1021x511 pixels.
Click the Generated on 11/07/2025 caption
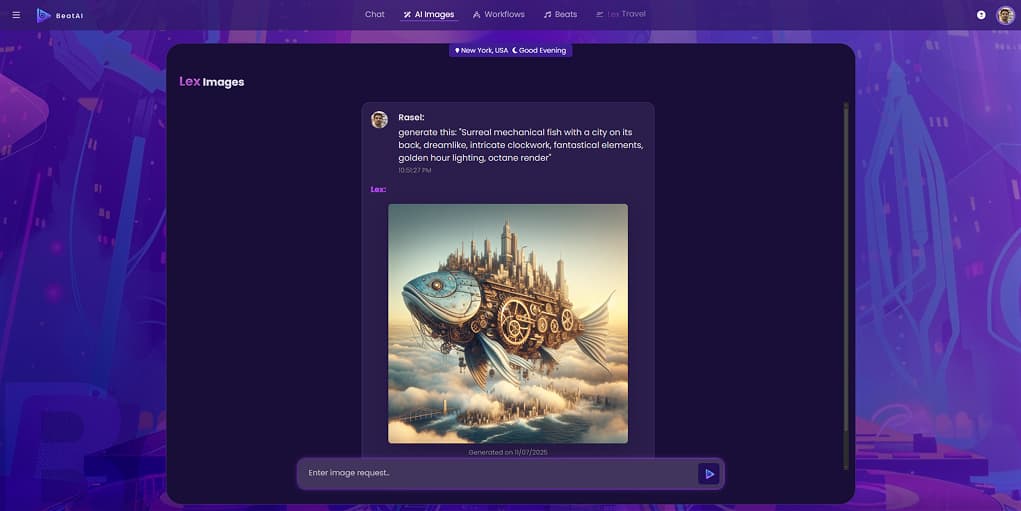(508, 452)
